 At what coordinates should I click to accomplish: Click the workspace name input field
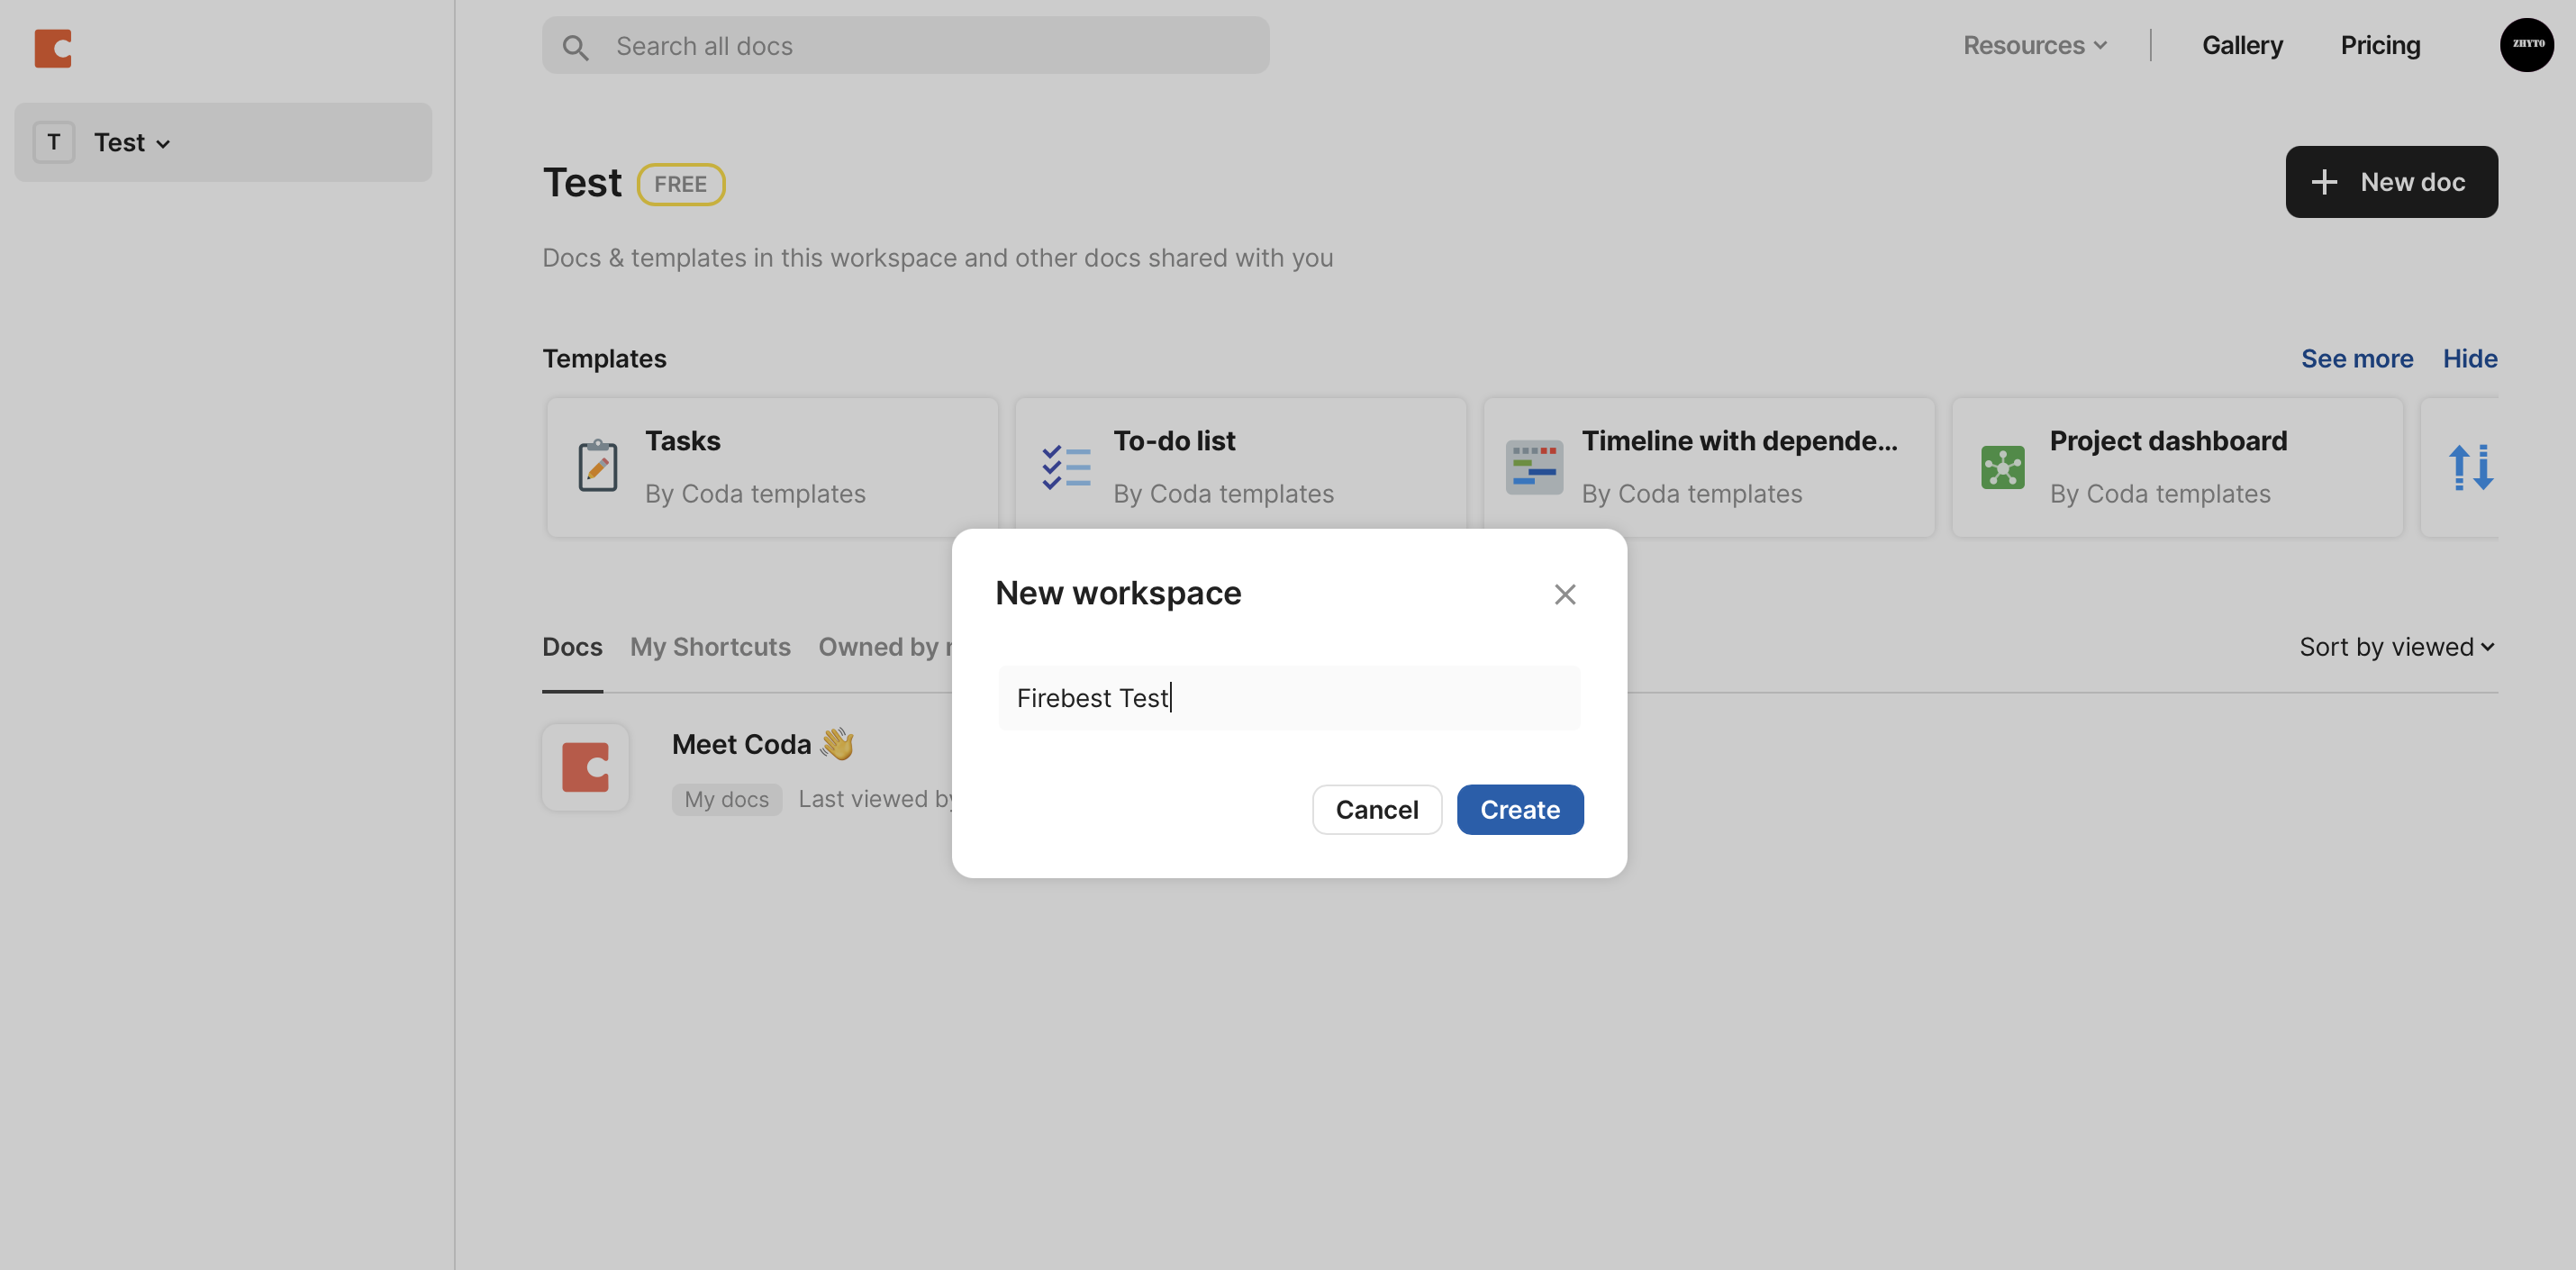pyautogui.click(x=1289, y=698)
